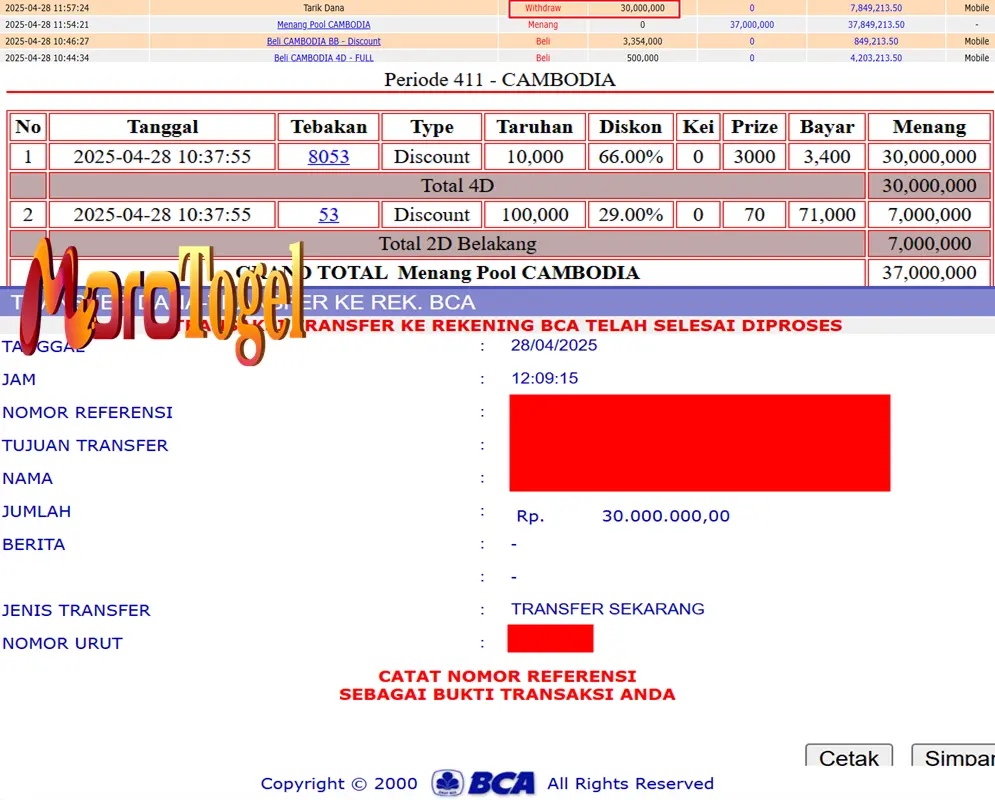Open the Menang Pool CAMBODIA link
Viewport: 995px width, 800px height.
point(322,24)
